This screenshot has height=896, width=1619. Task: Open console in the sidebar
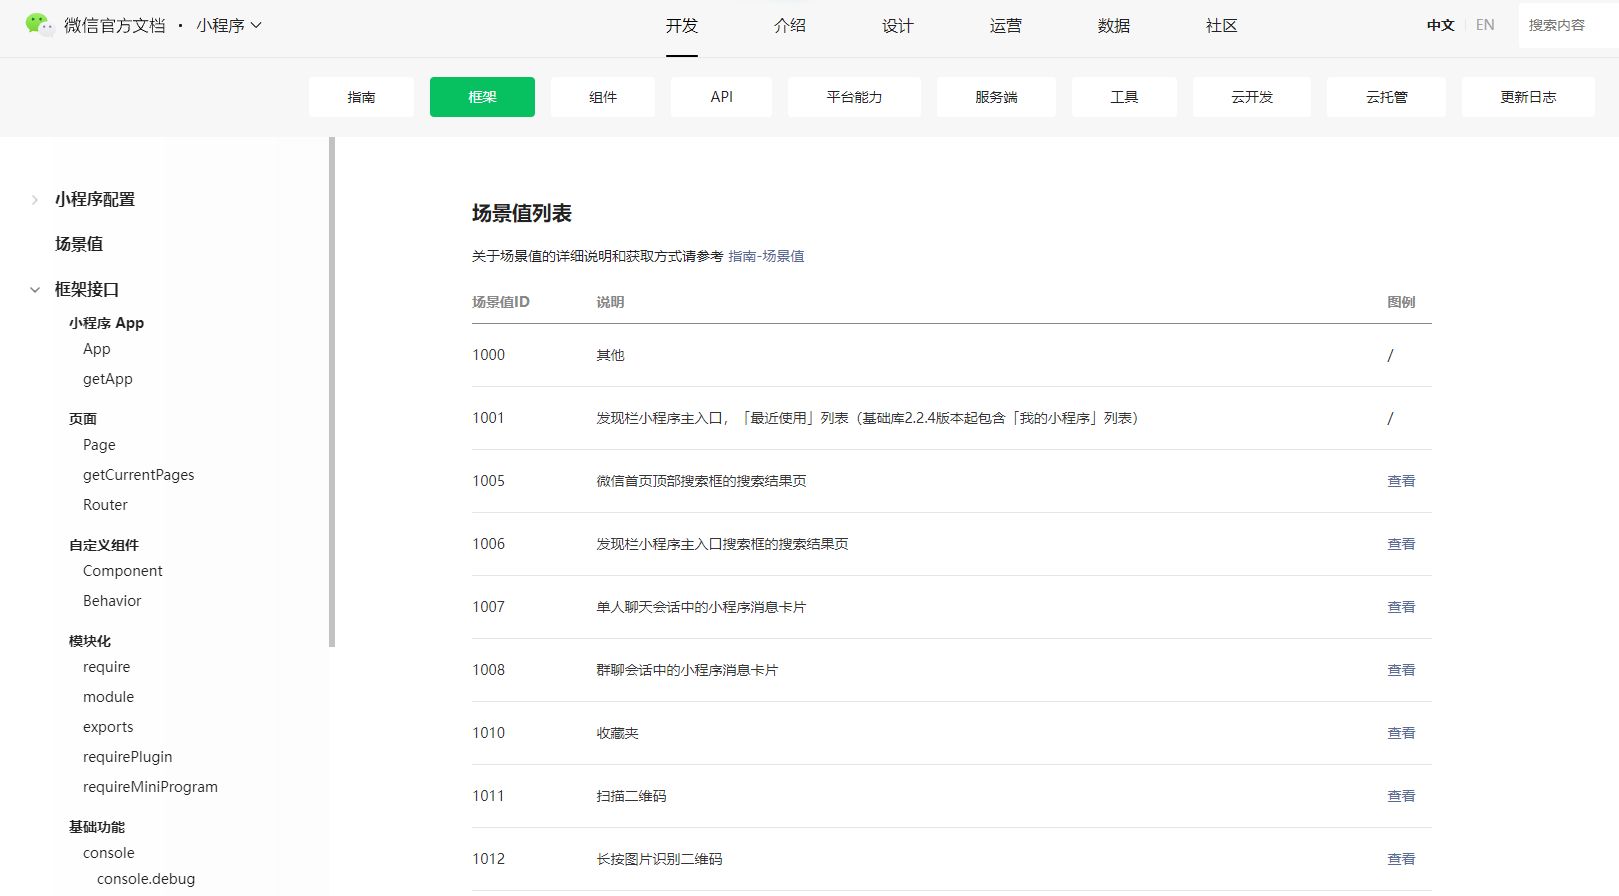[x=109, y=853]
